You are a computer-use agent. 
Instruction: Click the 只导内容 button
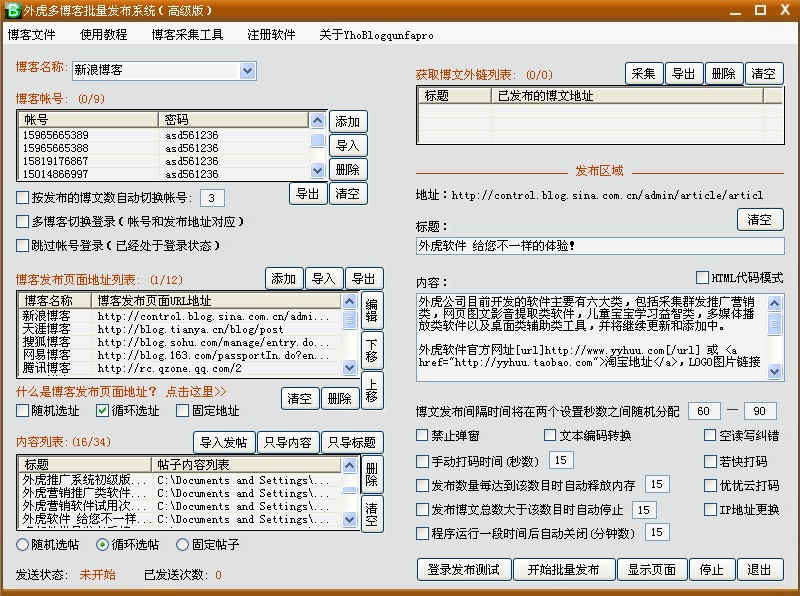coord(288,442)
